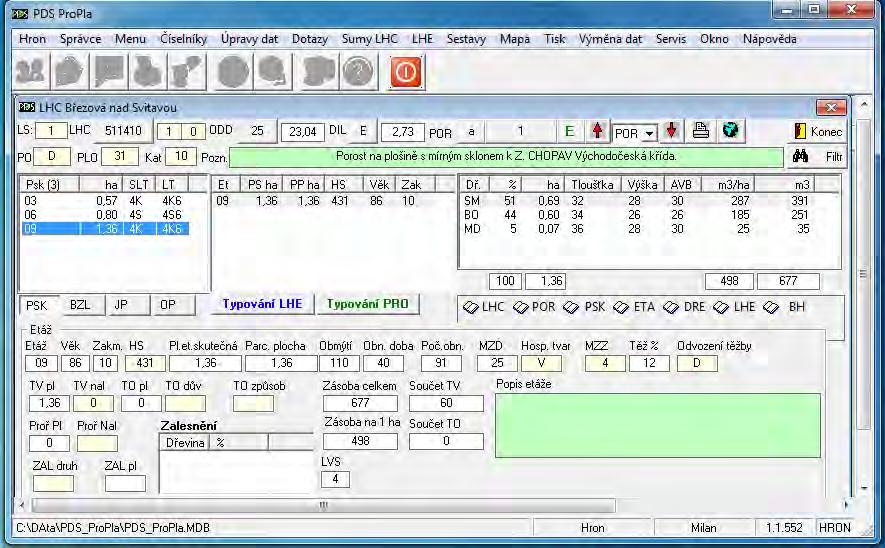Click the globe map icon button

730,131
